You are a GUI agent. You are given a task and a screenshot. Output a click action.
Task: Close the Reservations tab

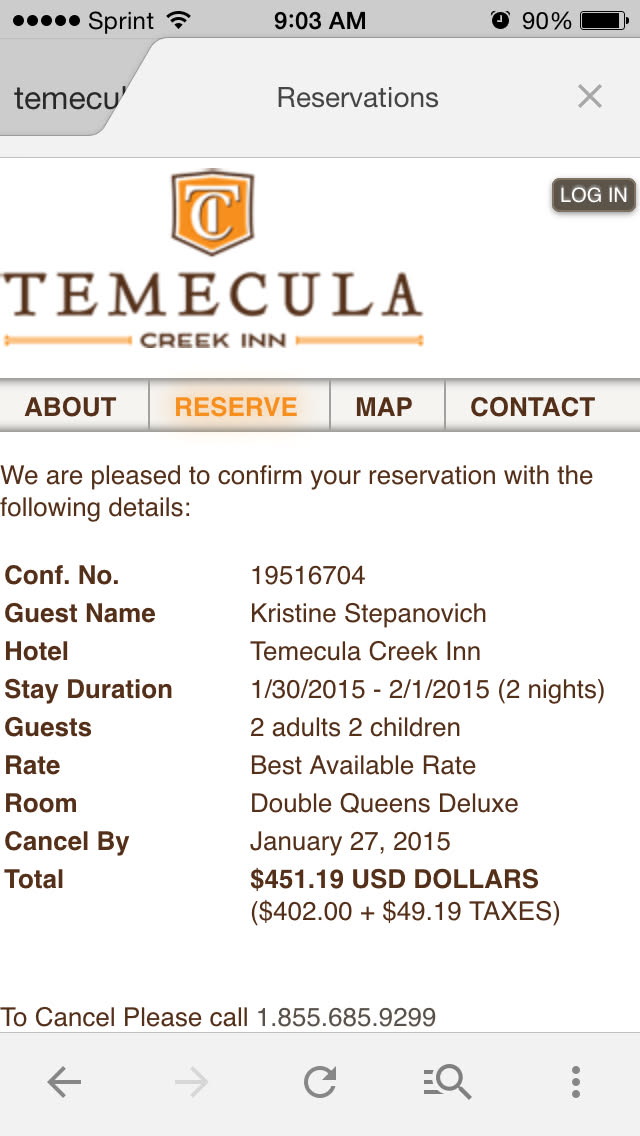pyautogui.click(x=590, y=97)
